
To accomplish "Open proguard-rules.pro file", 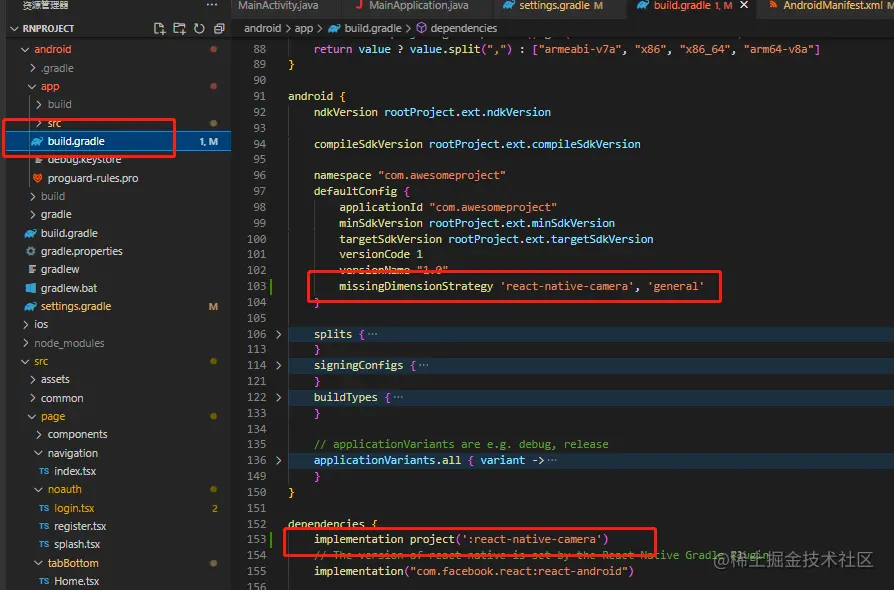I will click(x=92, y=178).
